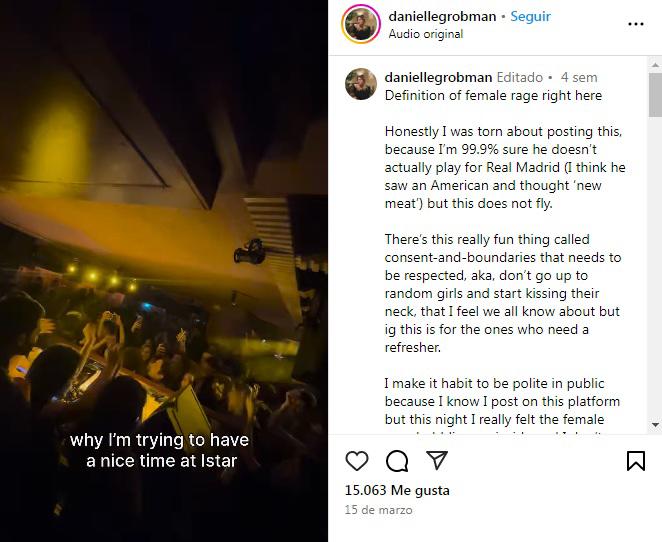
Task: Open the header profile picture story ring
Action: (361, 24)
